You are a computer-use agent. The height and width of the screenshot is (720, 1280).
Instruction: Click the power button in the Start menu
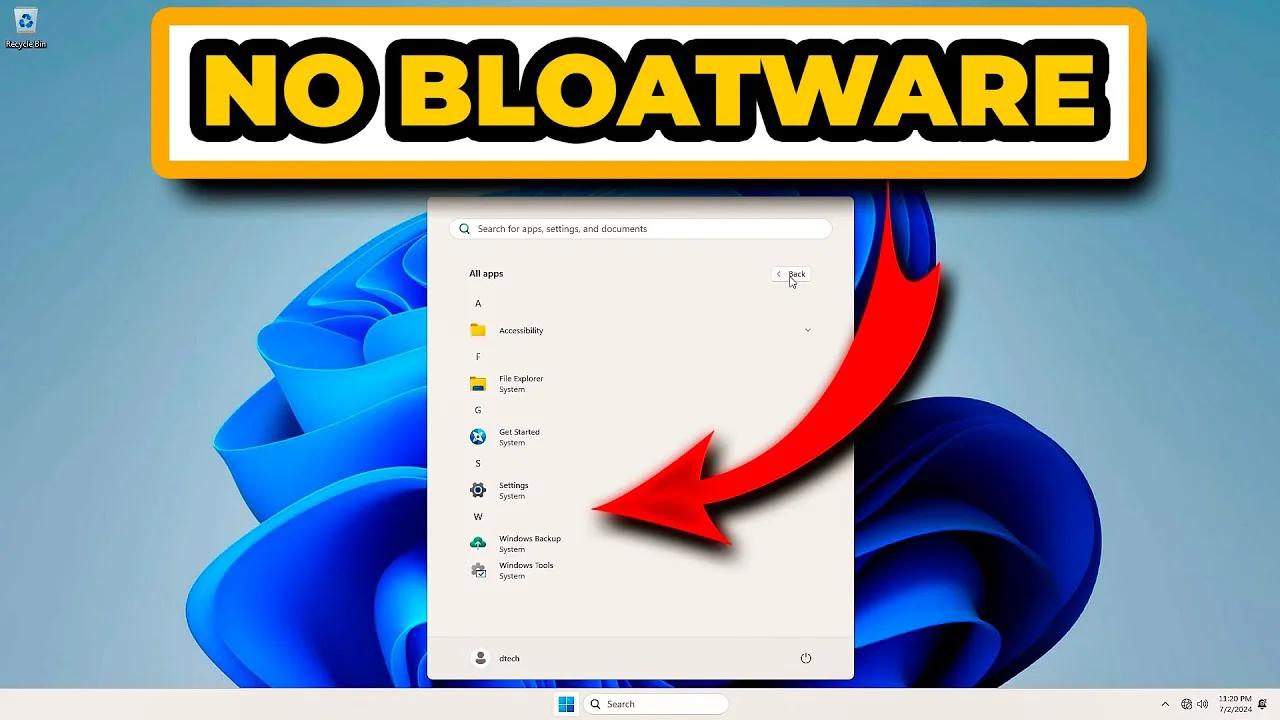click(806, 658)
